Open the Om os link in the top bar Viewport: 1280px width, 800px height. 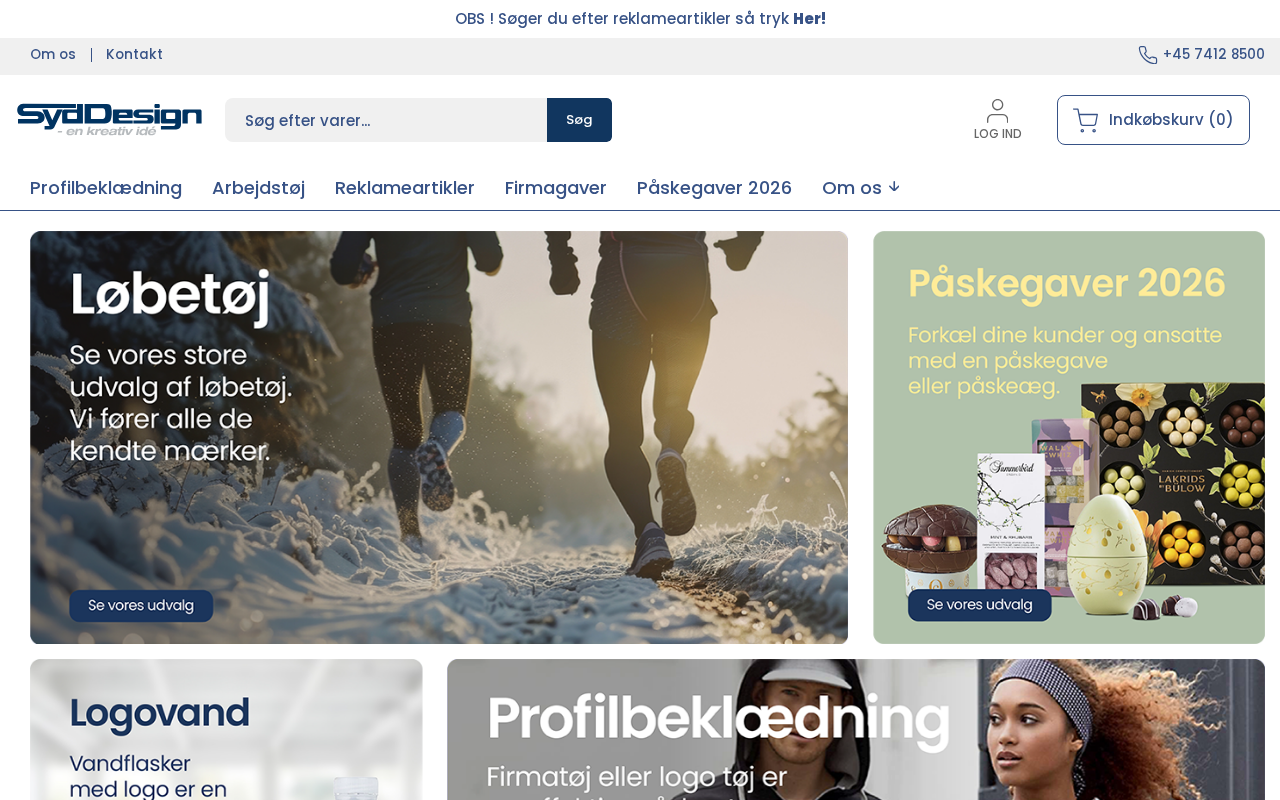(x=53, y=55)
